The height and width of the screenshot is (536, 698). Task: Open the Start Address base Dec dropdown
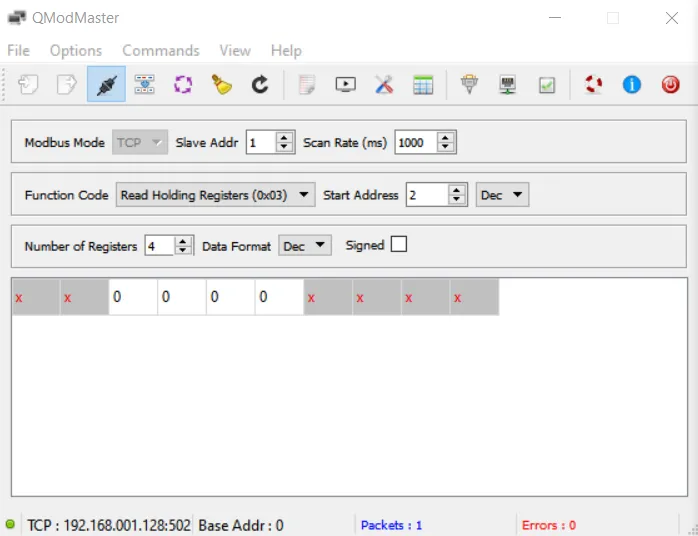click(x=502, y=195)
